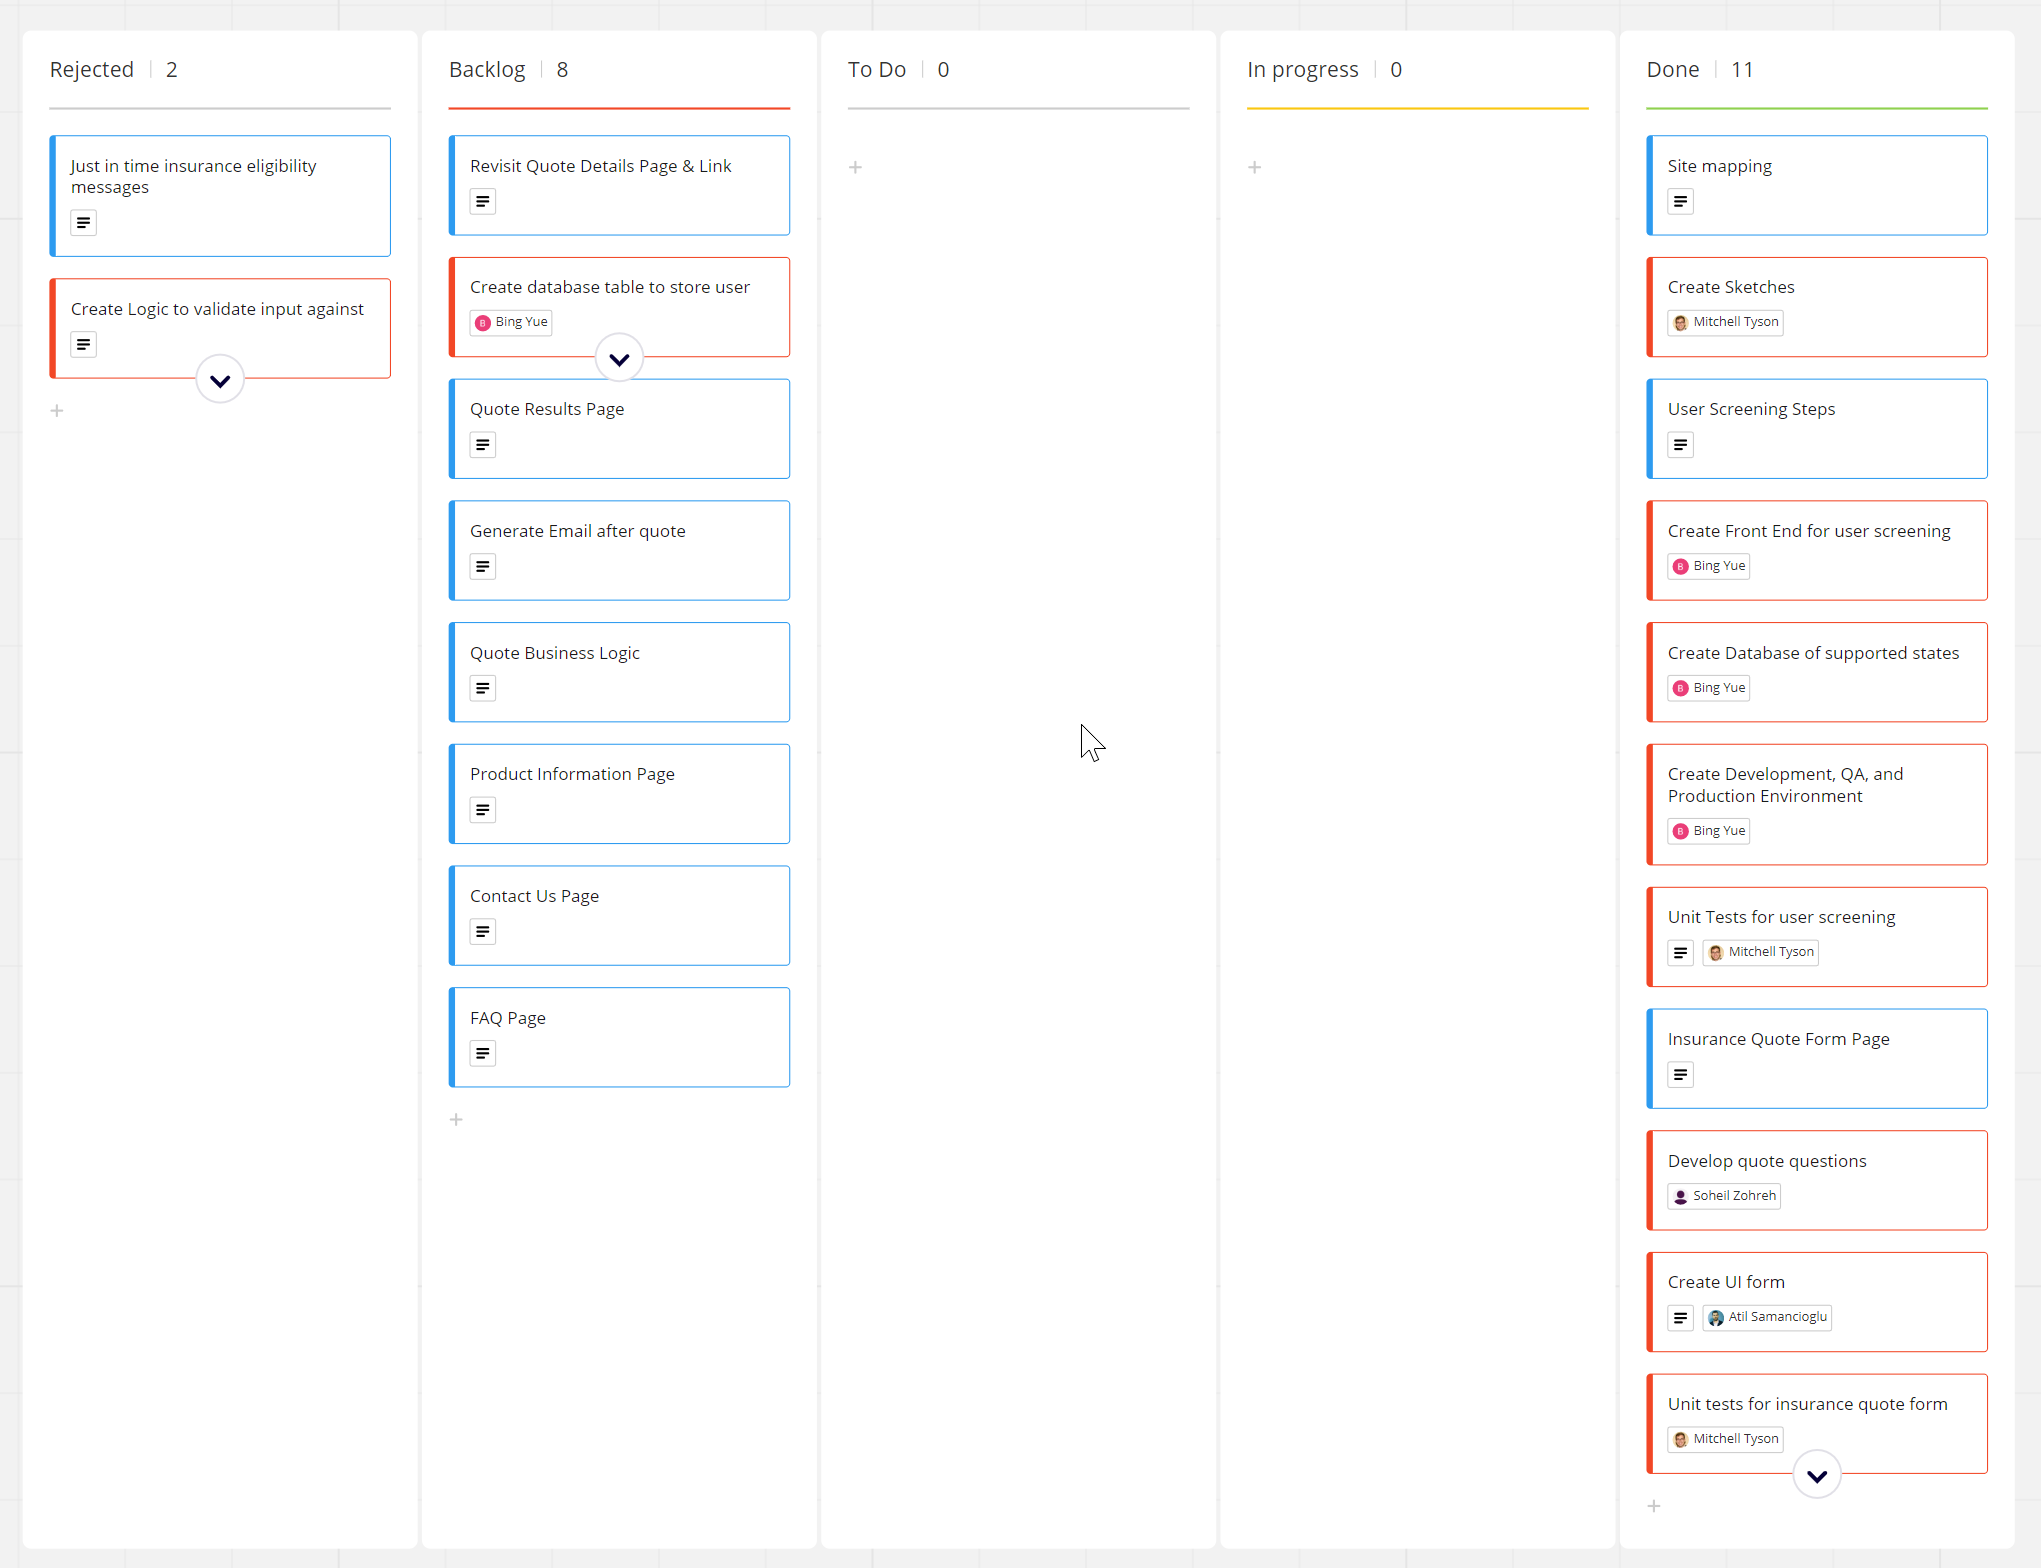This screenshot has height=1568, width=2041.
Task: Add card with plus below Backlog column
Action: 456,1119
